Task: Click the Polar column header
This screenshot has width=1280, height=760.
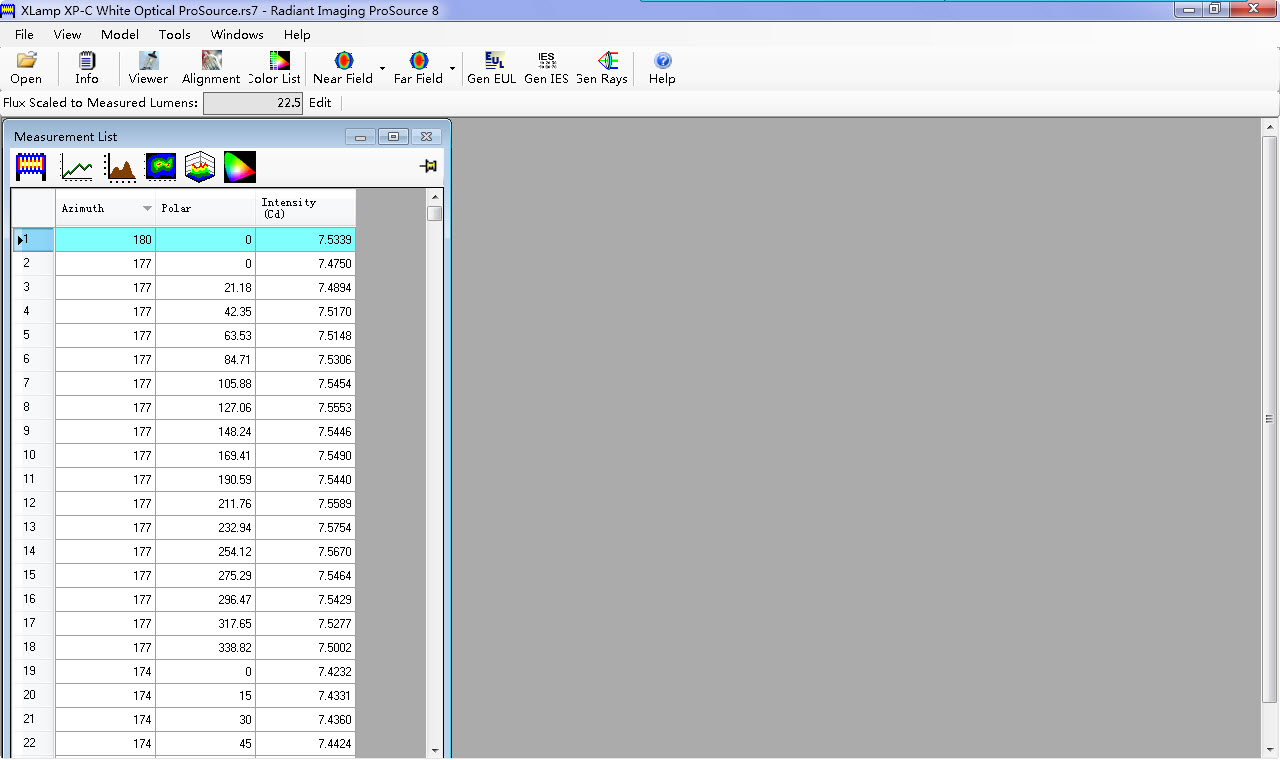Action: pos(206,208)
